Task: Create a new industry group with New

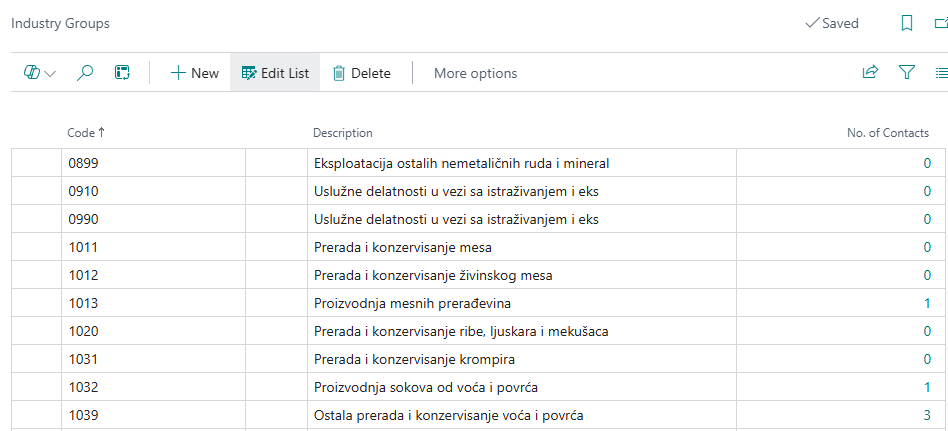Action: point(194,73)
